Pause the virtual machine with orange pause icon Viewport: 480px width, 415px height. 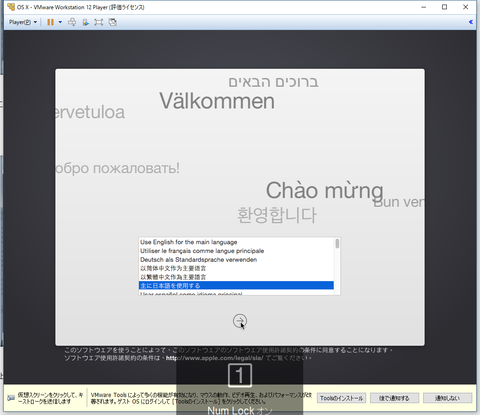pos(50,22)
